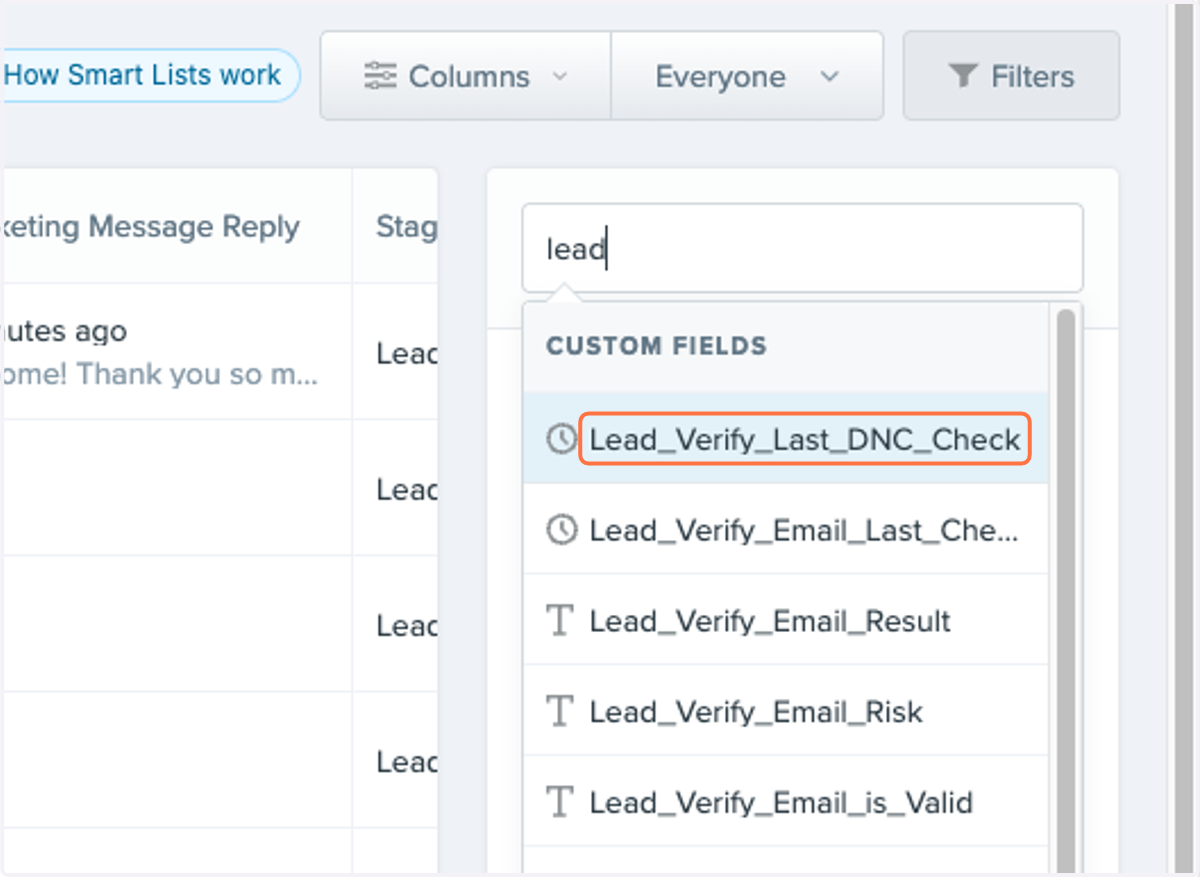Click the Columns dropdown chevron
Screen dimensions: 1200x877
[x=561, y=77]
